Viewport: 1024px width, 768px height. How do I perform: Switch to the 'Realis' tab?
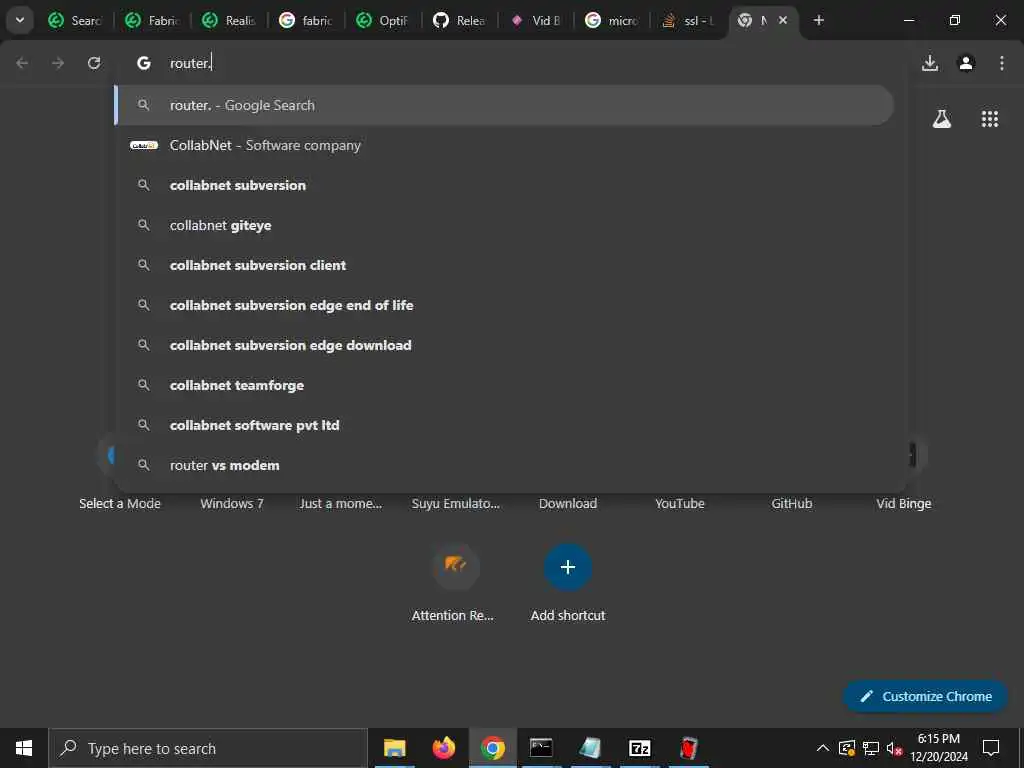(x=229, y=21)
